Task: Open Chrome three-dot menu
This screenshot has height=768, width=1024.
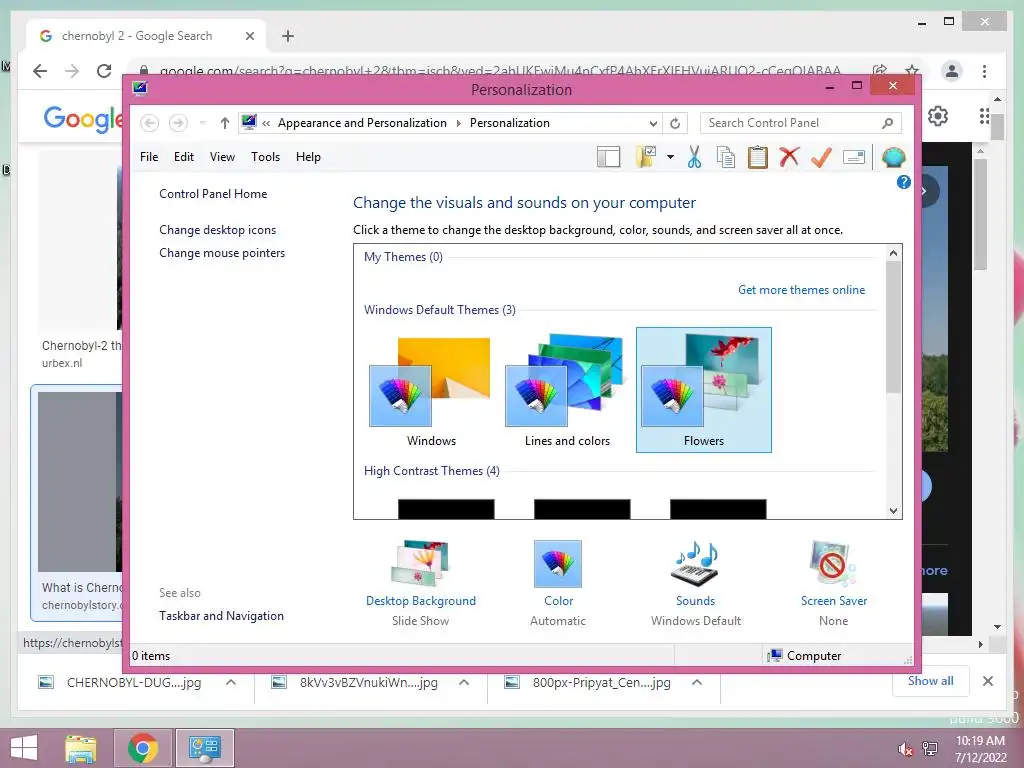Action: (x=985, y=71)
